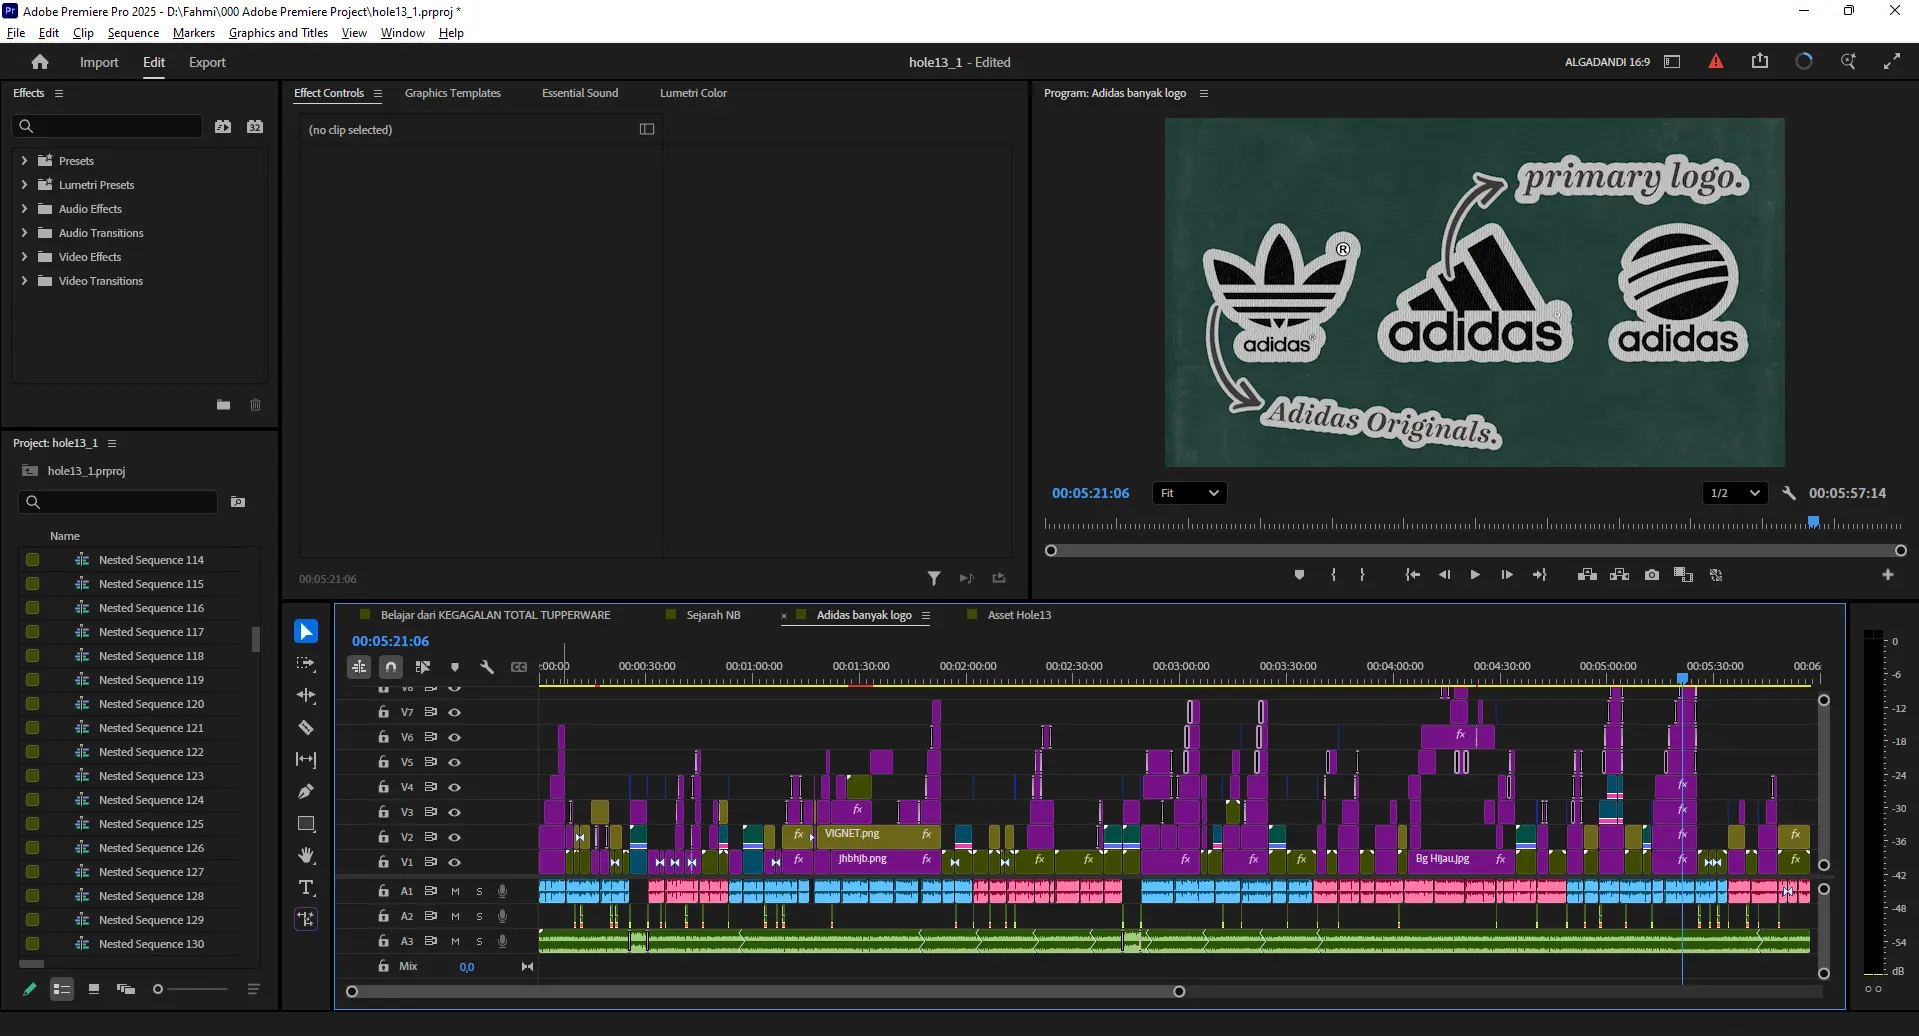Click the Extract button in Program monitor
1919x1036 pixels.
pos(1620,575)
